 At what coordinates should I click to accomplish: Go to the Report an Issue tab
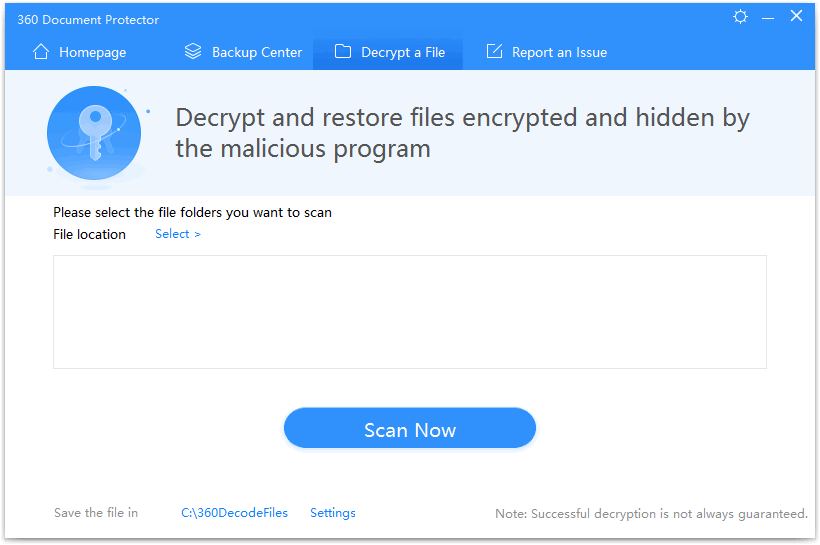[x=559, y=53]
